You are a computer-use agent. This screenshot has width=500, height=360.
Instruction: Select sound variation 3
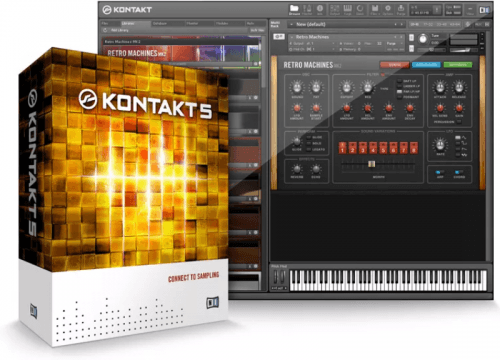click(363, 148)
